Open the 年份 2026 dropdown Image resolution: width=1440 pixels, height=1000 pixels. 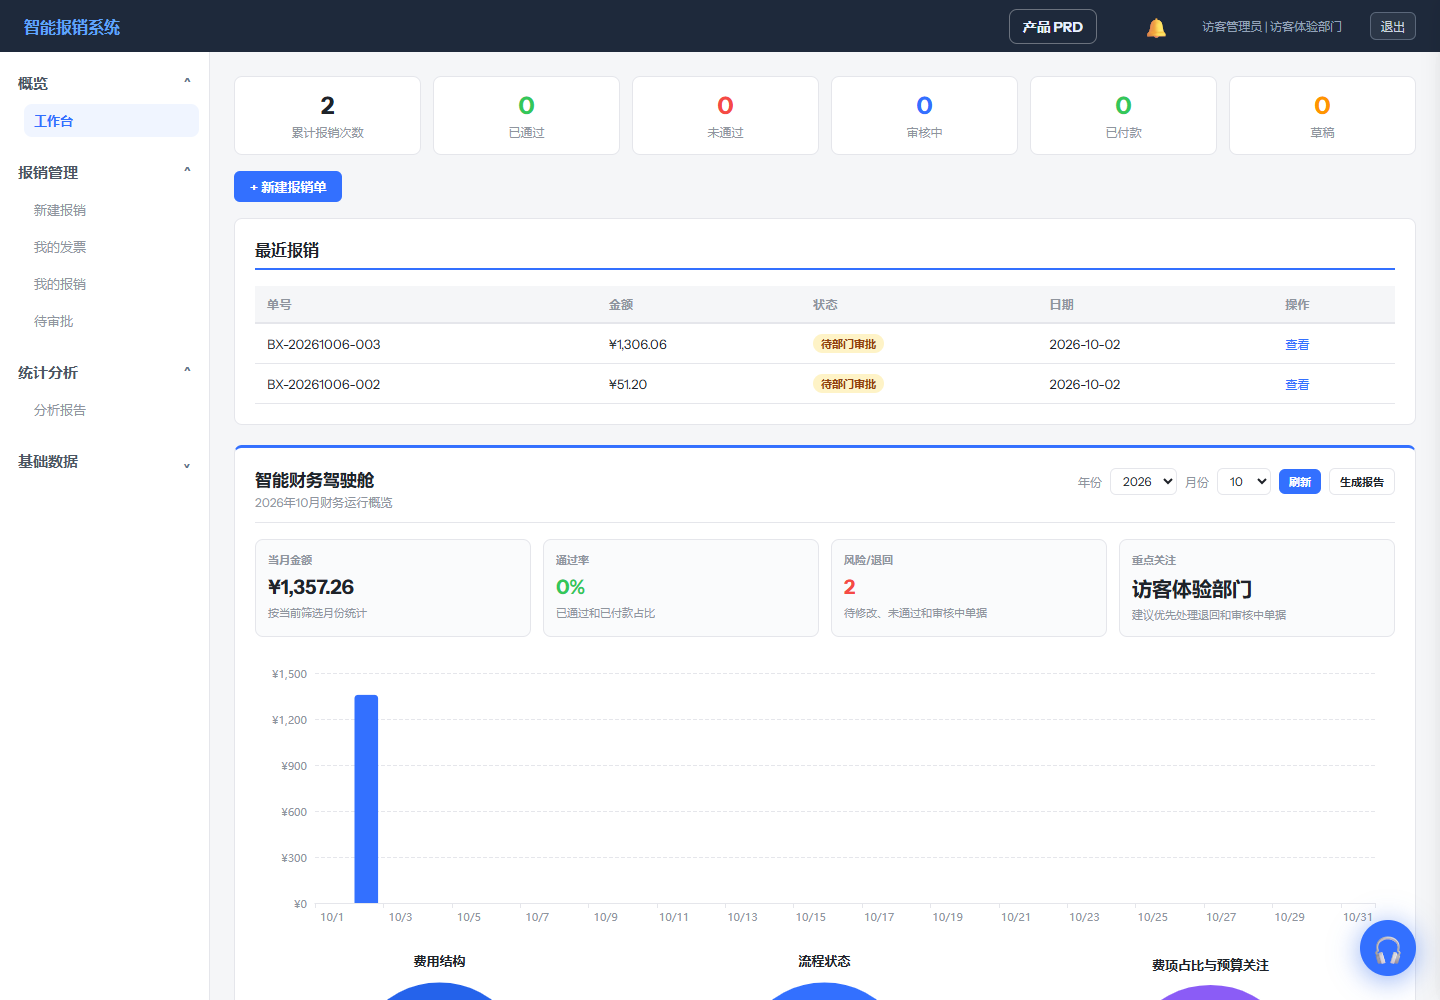[1144, 482]
